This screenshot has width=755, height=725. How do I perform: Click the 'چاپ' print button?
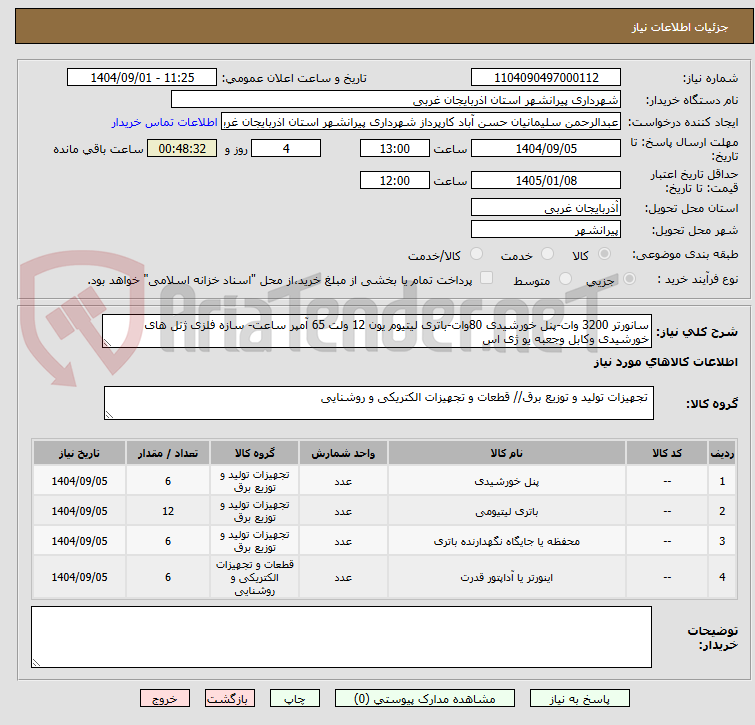coord(295,699)
